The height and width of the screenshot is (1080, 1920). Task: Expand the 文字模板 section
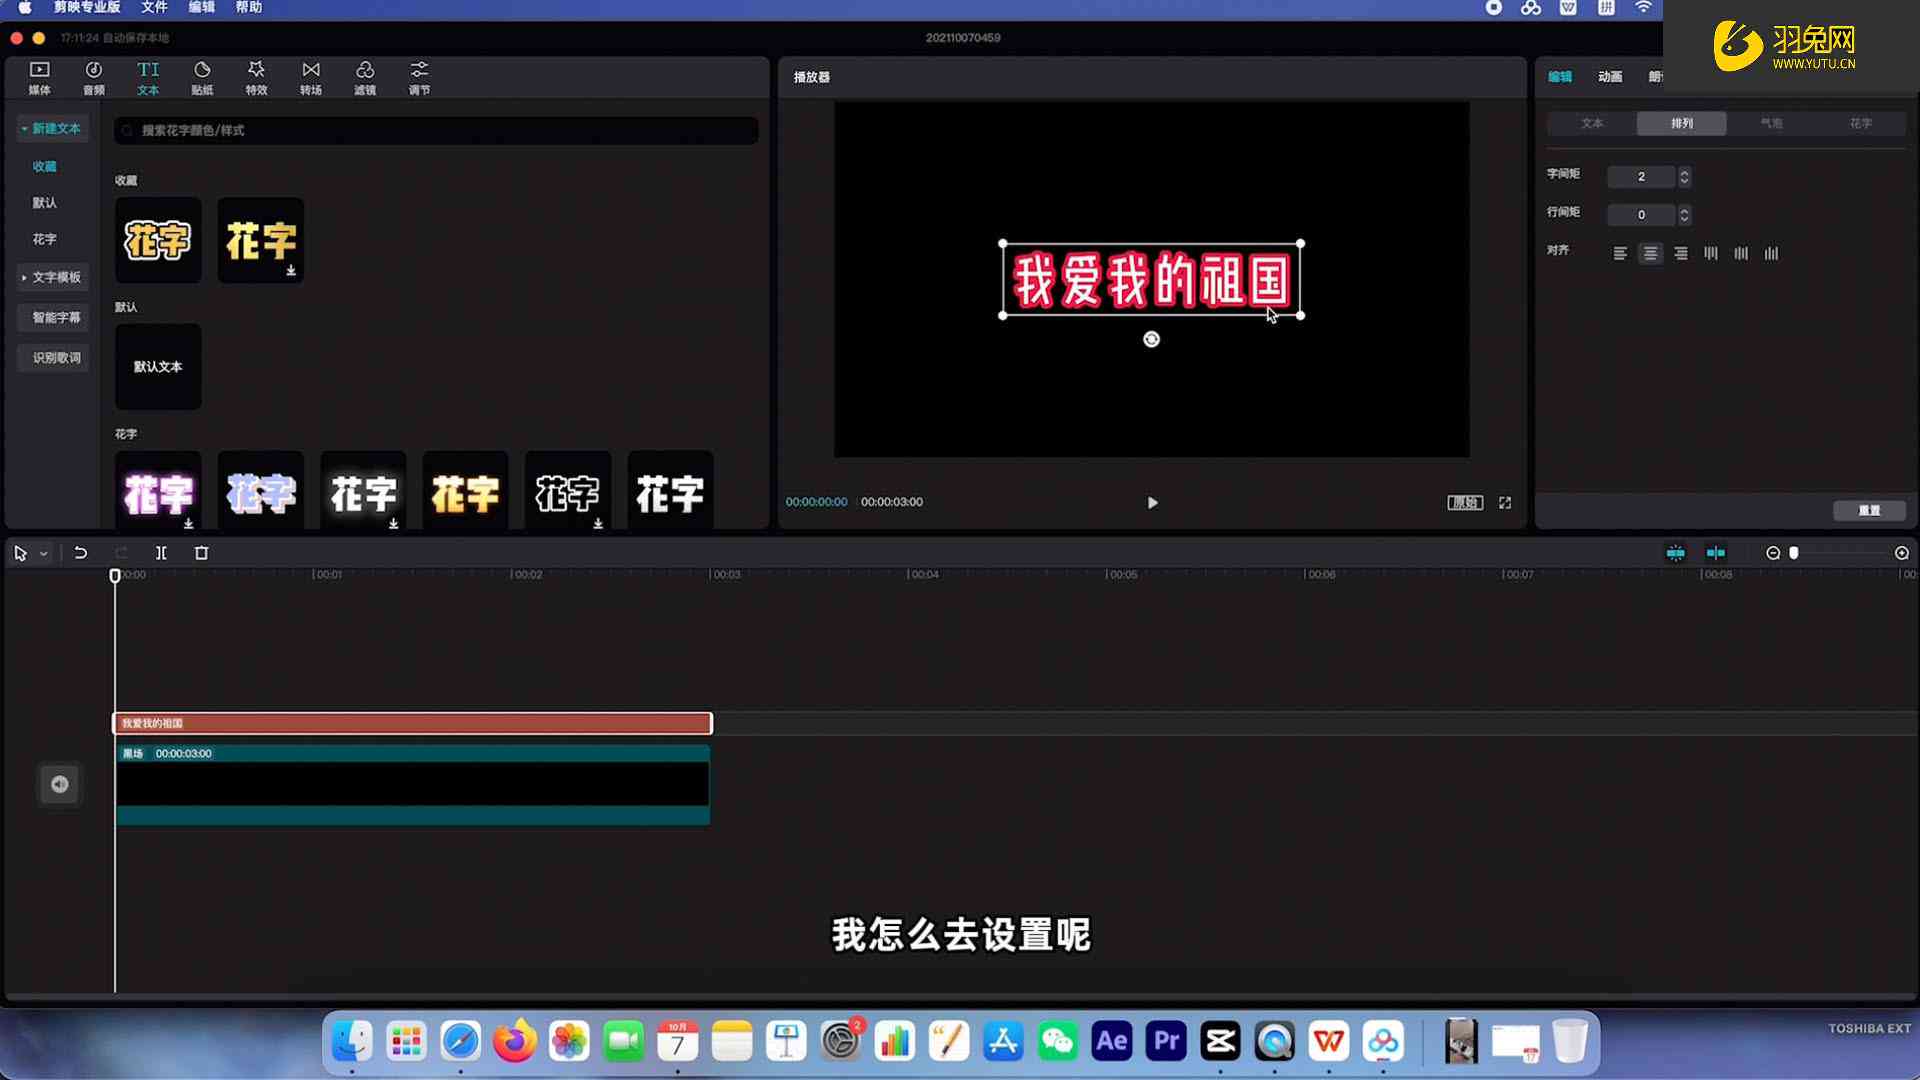(x=53, y=277)
